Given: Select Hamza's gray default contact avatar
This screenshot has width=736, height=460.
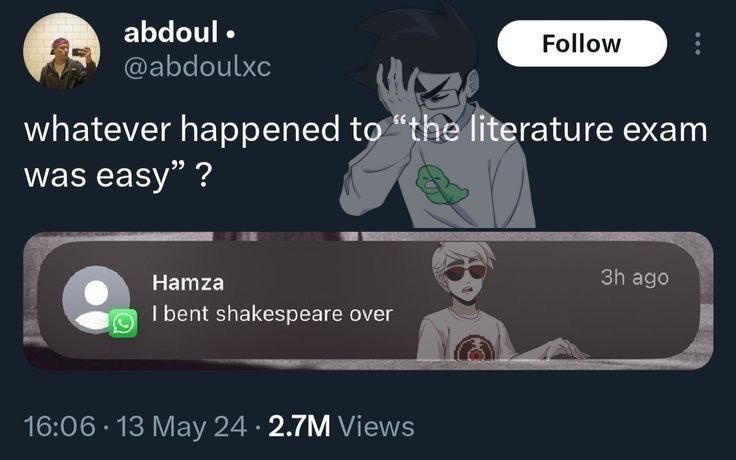Looking at the screenshot, I should [x=96, y=299].
